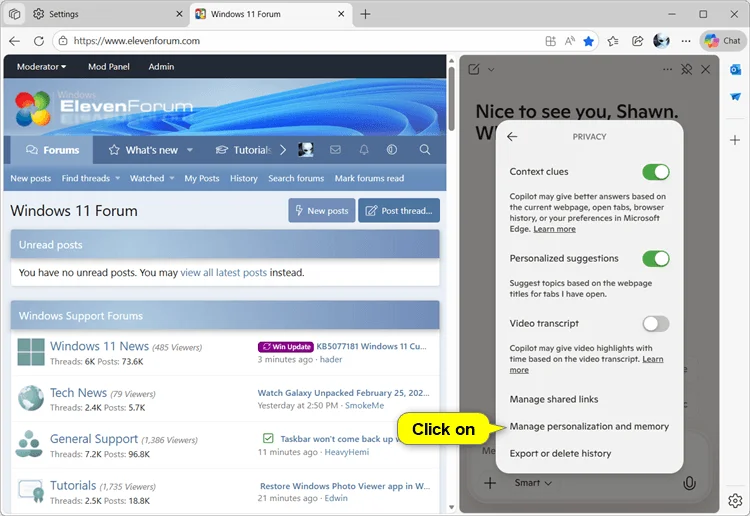
Task: Start new Copilot chat compose icon
Action: tap(474, 69)
